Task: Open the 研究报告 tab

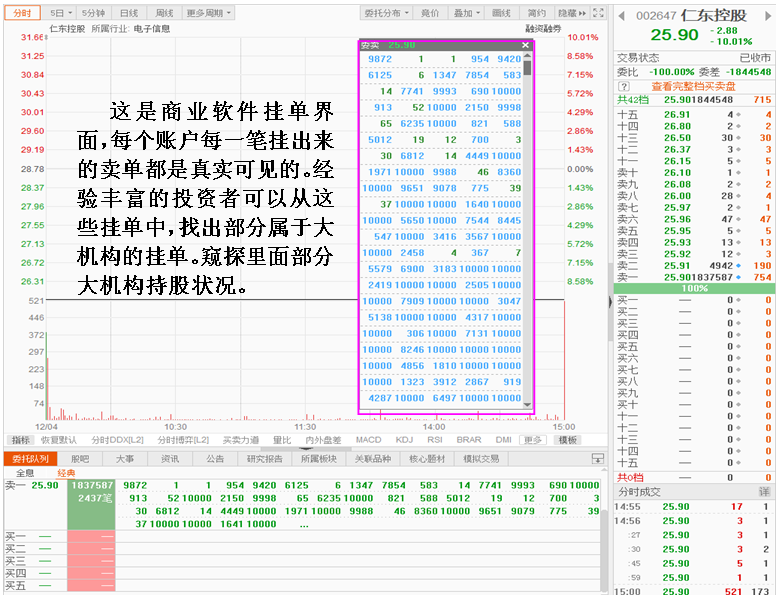Action: (x=264, y=458)
